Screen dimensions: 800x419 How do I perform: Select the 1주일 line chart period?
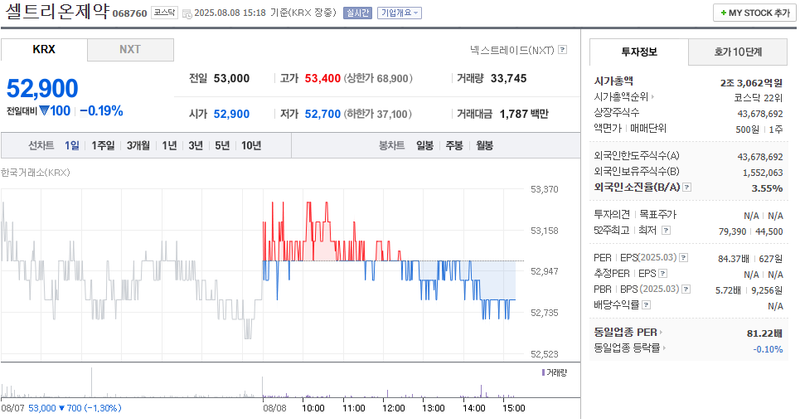pyautogui.click(x=103, y=145)
